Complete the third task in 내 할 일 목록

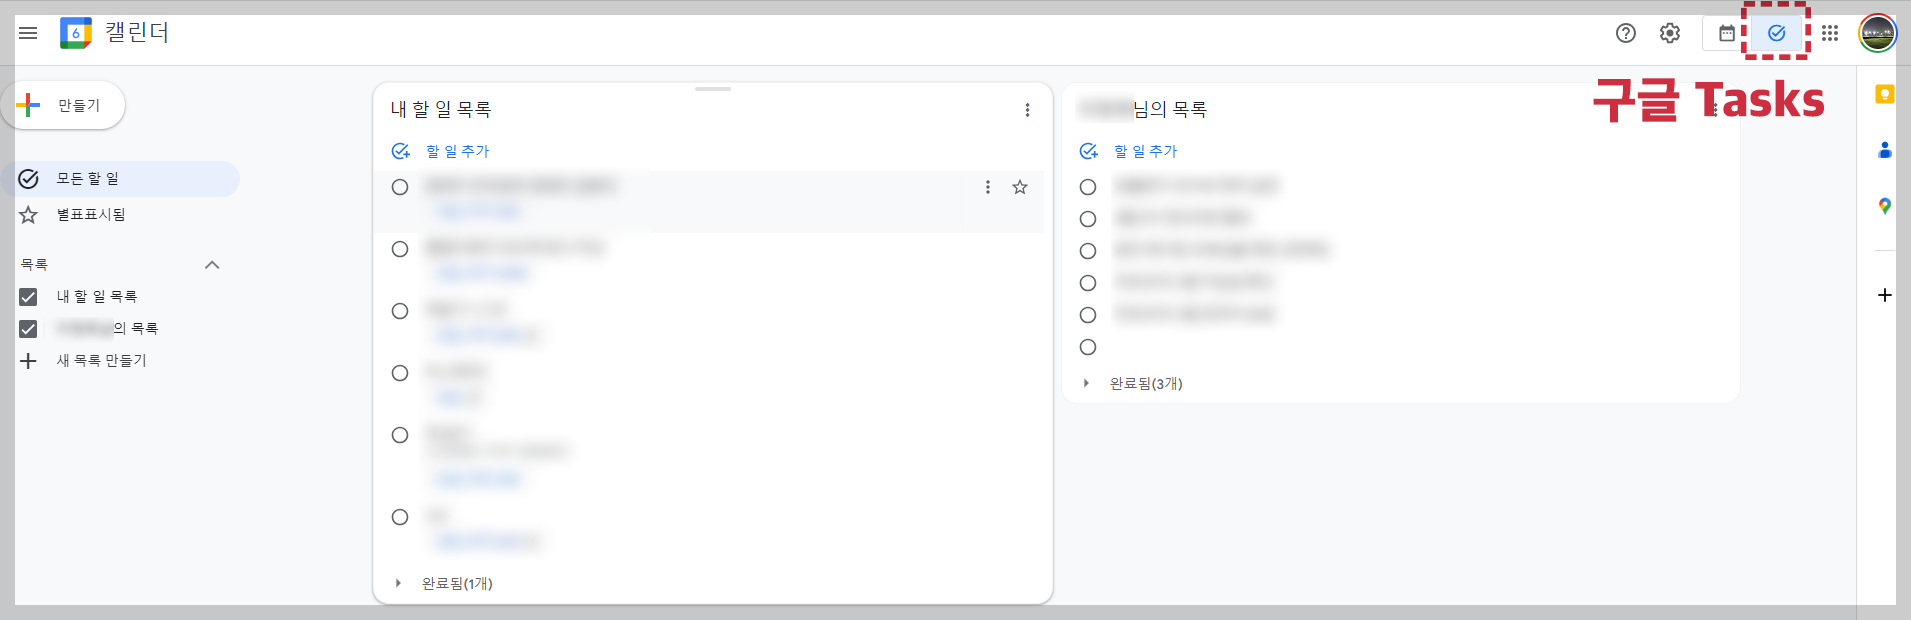point(400,311)
